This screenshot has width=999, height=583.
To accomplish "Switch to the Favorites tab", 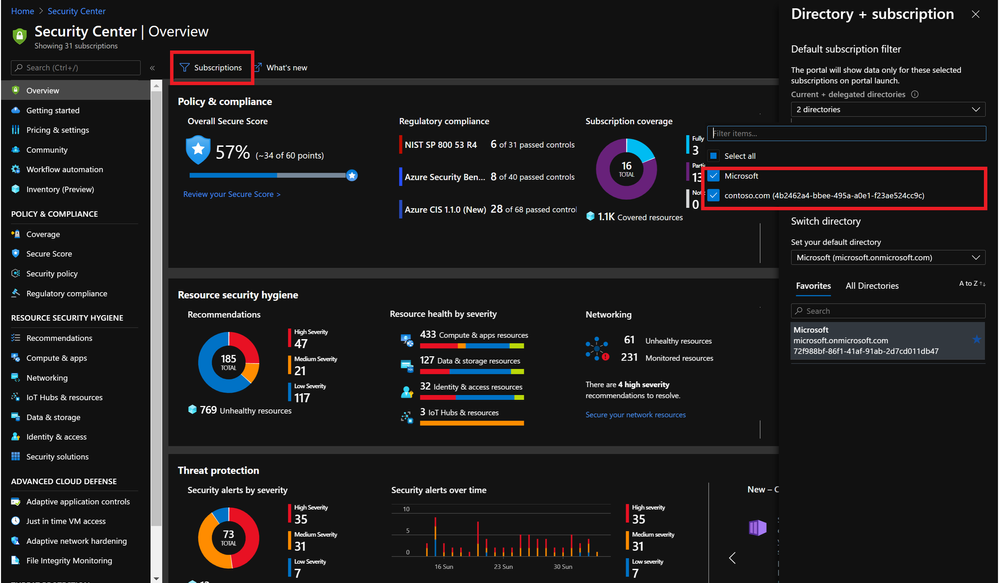I will 813,286.
